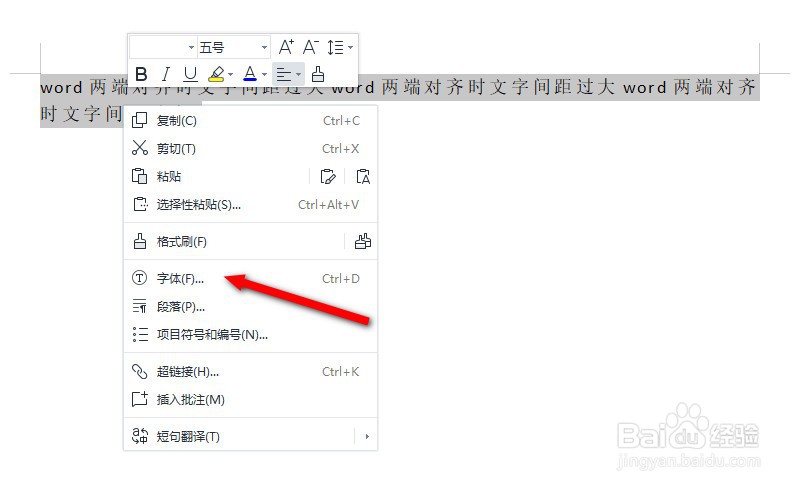The width and height of the screenshot is (804, 489).
Task: Open the font name dropdown
Action: coord(191,48)
